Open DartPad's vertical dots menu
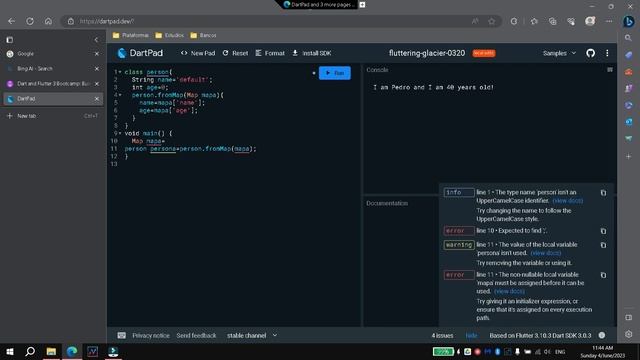 [x=607, y=53]
